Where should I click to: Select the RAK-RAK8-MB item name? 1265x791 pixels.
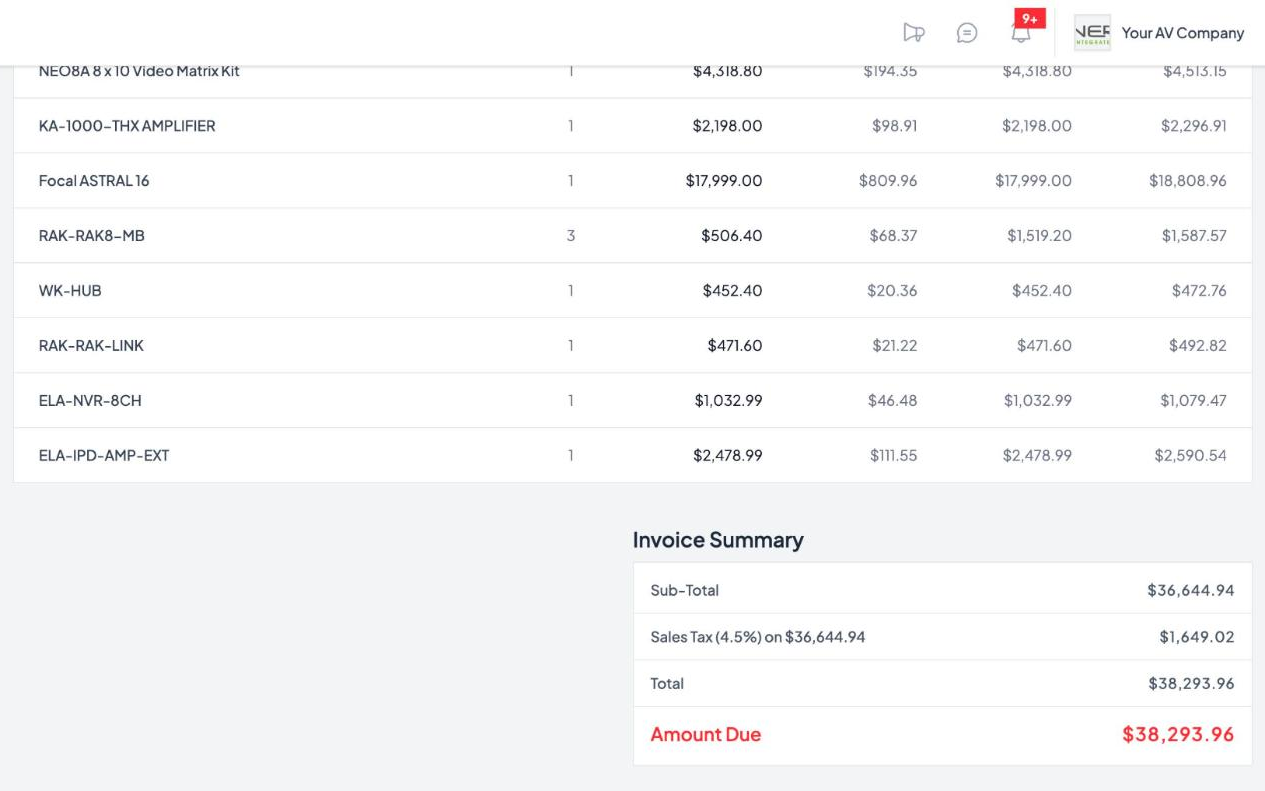(92, 236)
